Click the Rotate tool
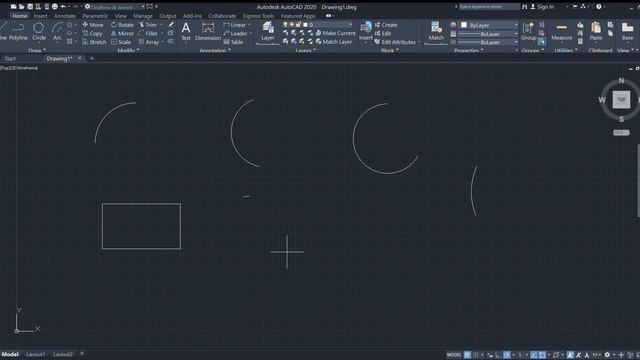This screenshot has width=640, height=360. 122,25
